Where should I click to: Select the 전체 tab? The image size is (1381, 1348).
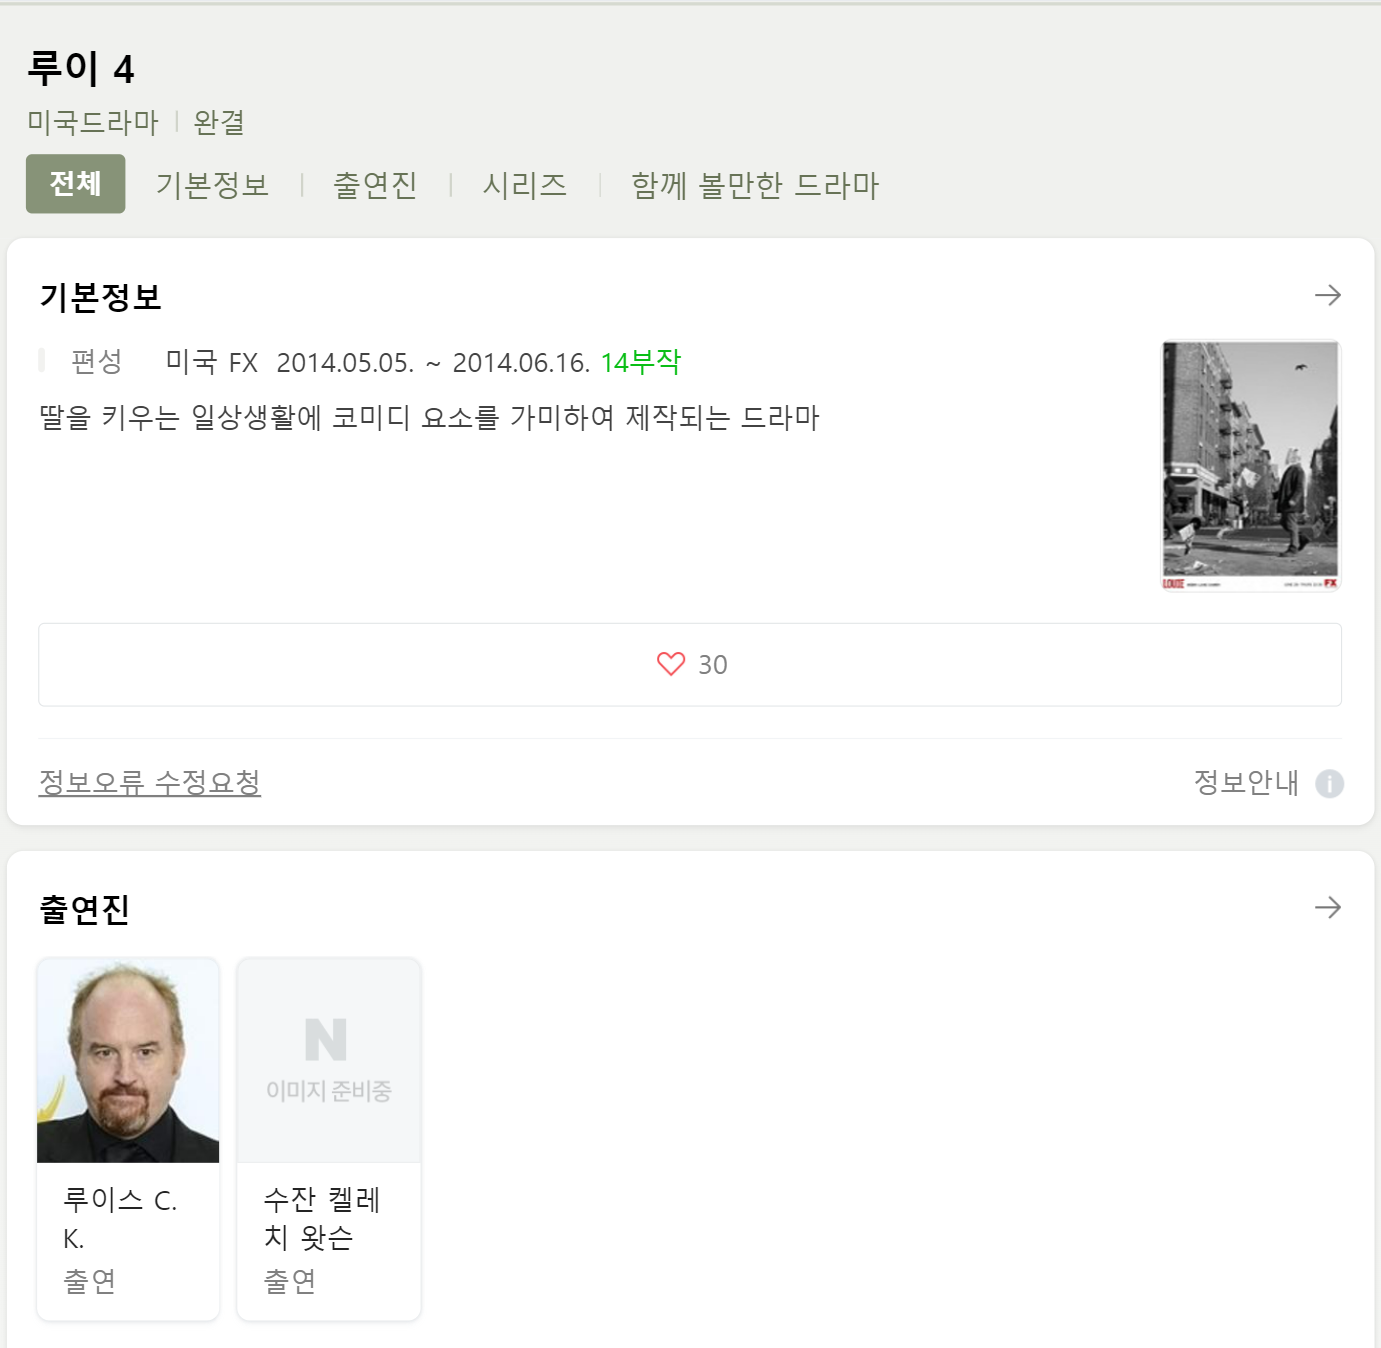coord(75,184)
